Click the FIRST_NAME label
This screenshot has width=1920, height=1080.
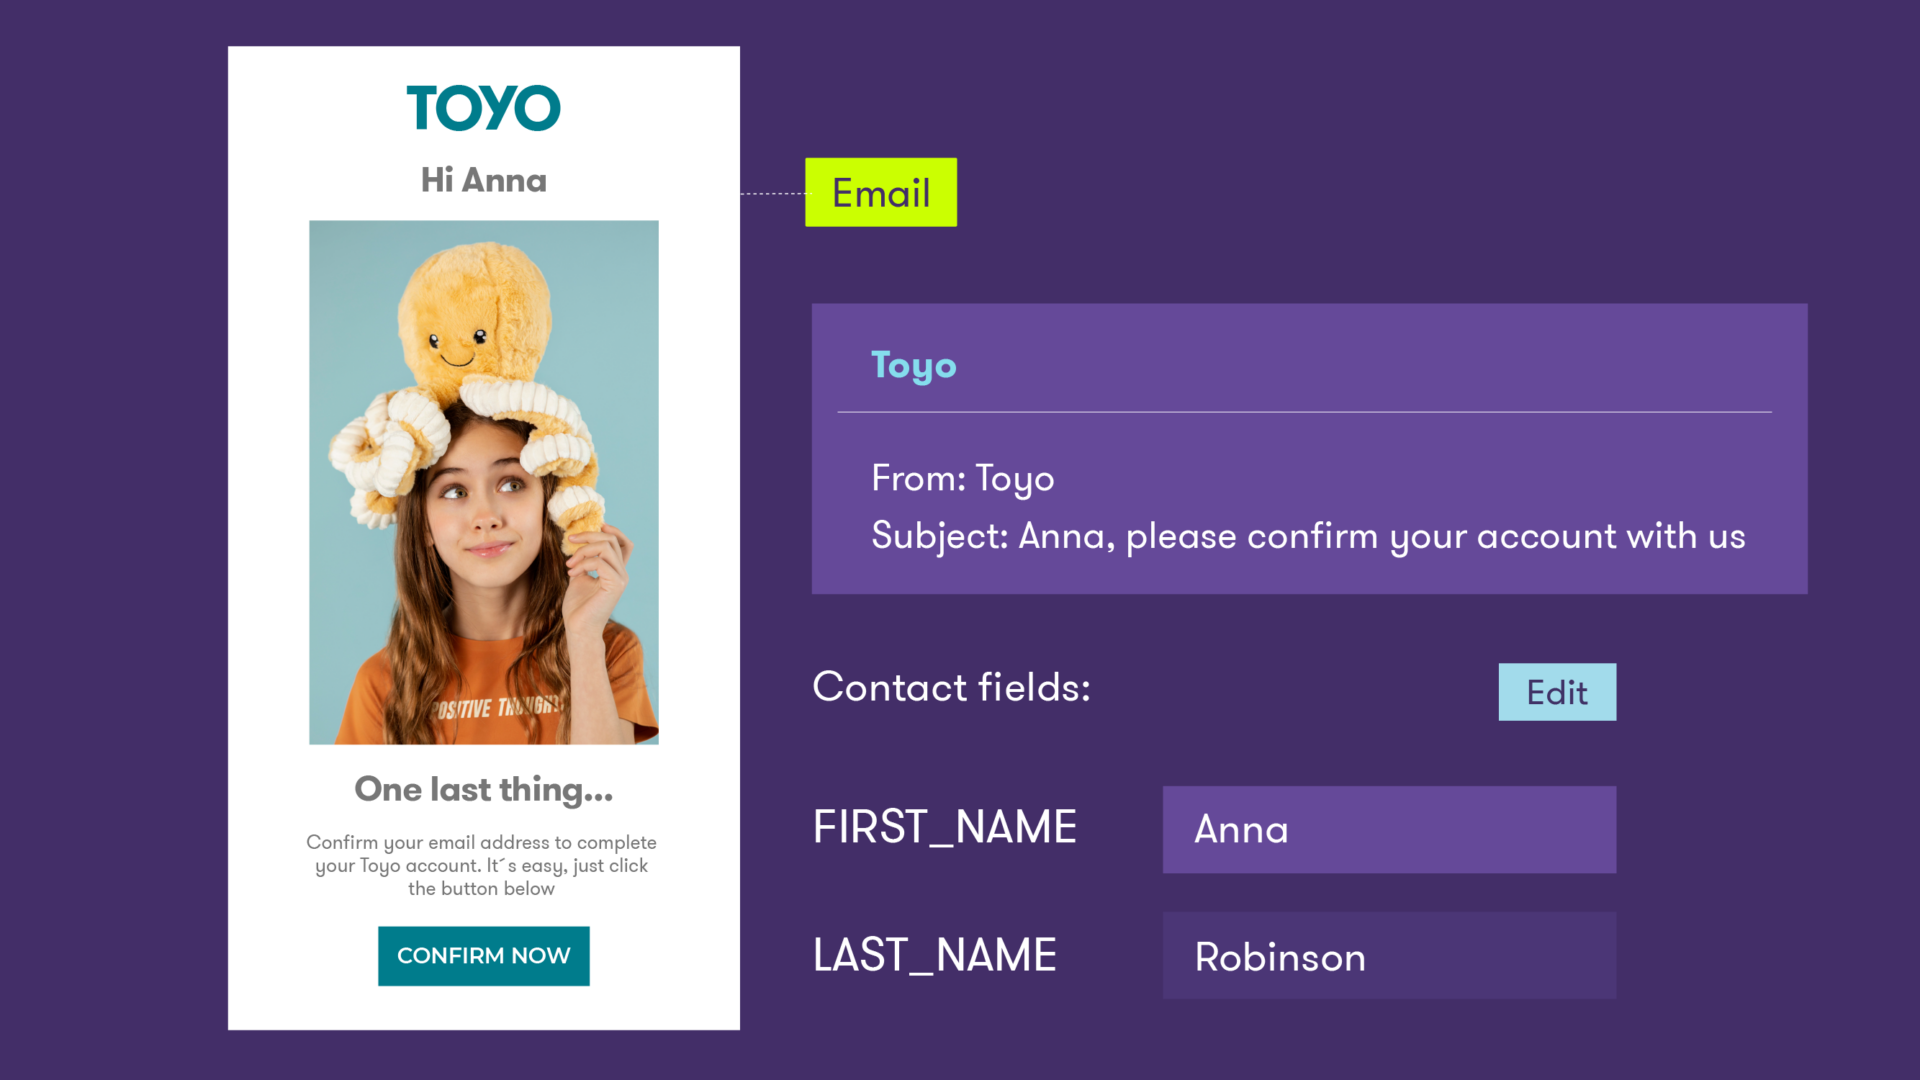pyautogui.click(x=944, y=827)
